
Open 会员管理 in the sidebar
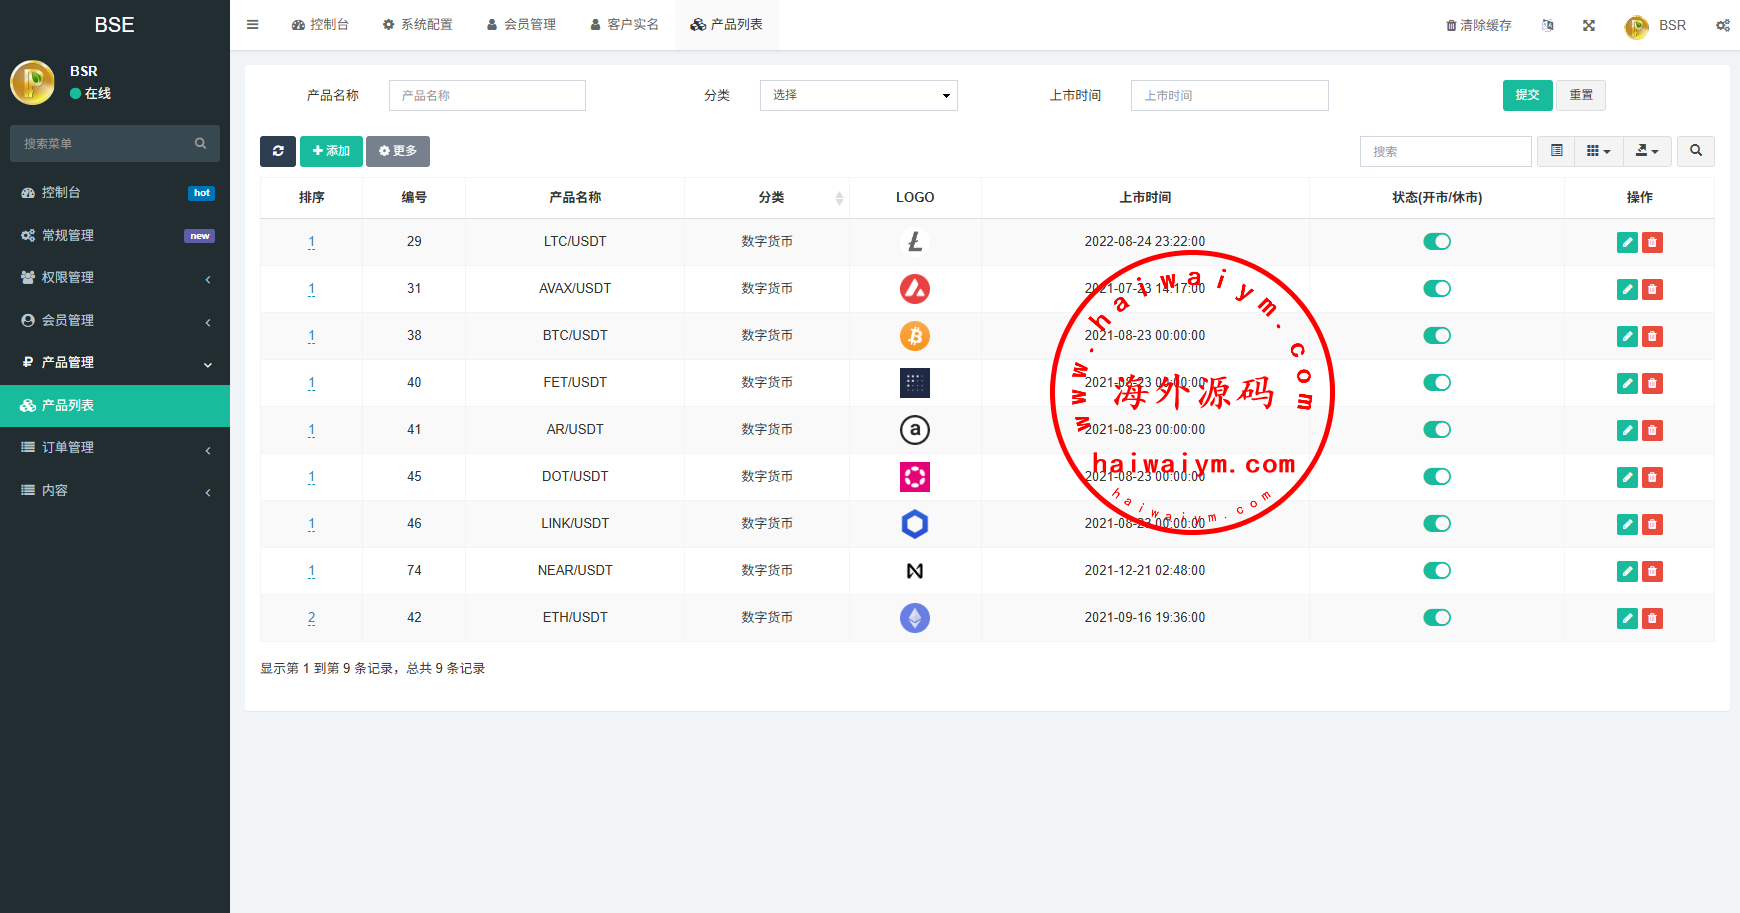point(115,320)
